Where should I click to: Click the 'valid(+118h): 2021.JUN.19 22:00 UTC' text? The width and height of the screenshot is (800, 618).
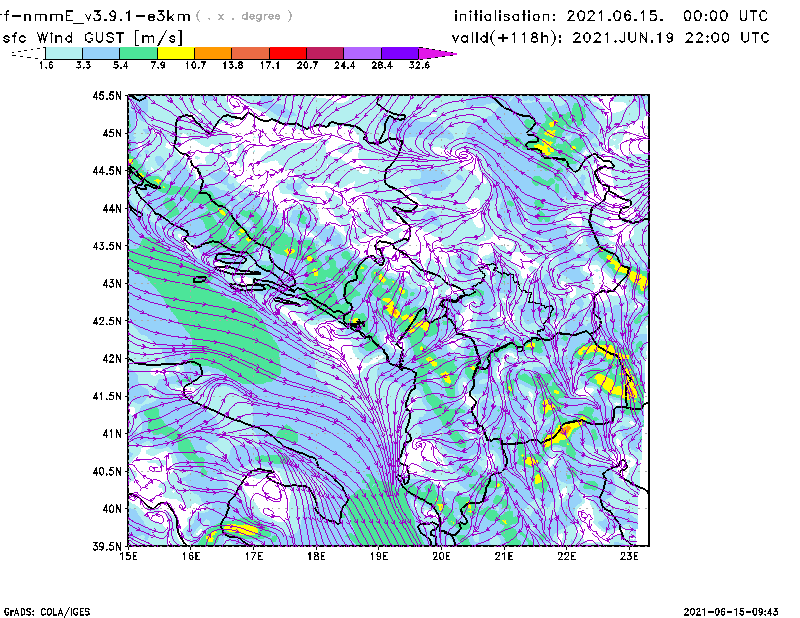pyautogui.click(x=610, y=38)
